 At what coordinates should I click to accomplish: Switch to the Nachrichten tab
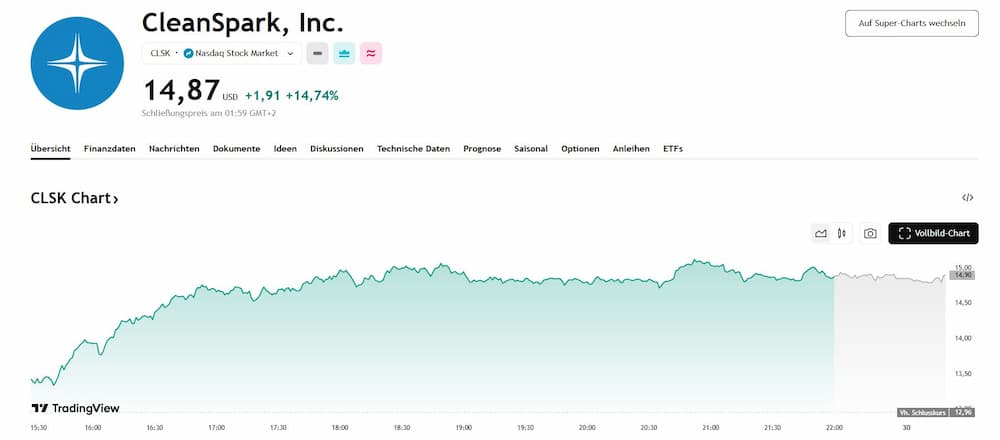(174, 149)
